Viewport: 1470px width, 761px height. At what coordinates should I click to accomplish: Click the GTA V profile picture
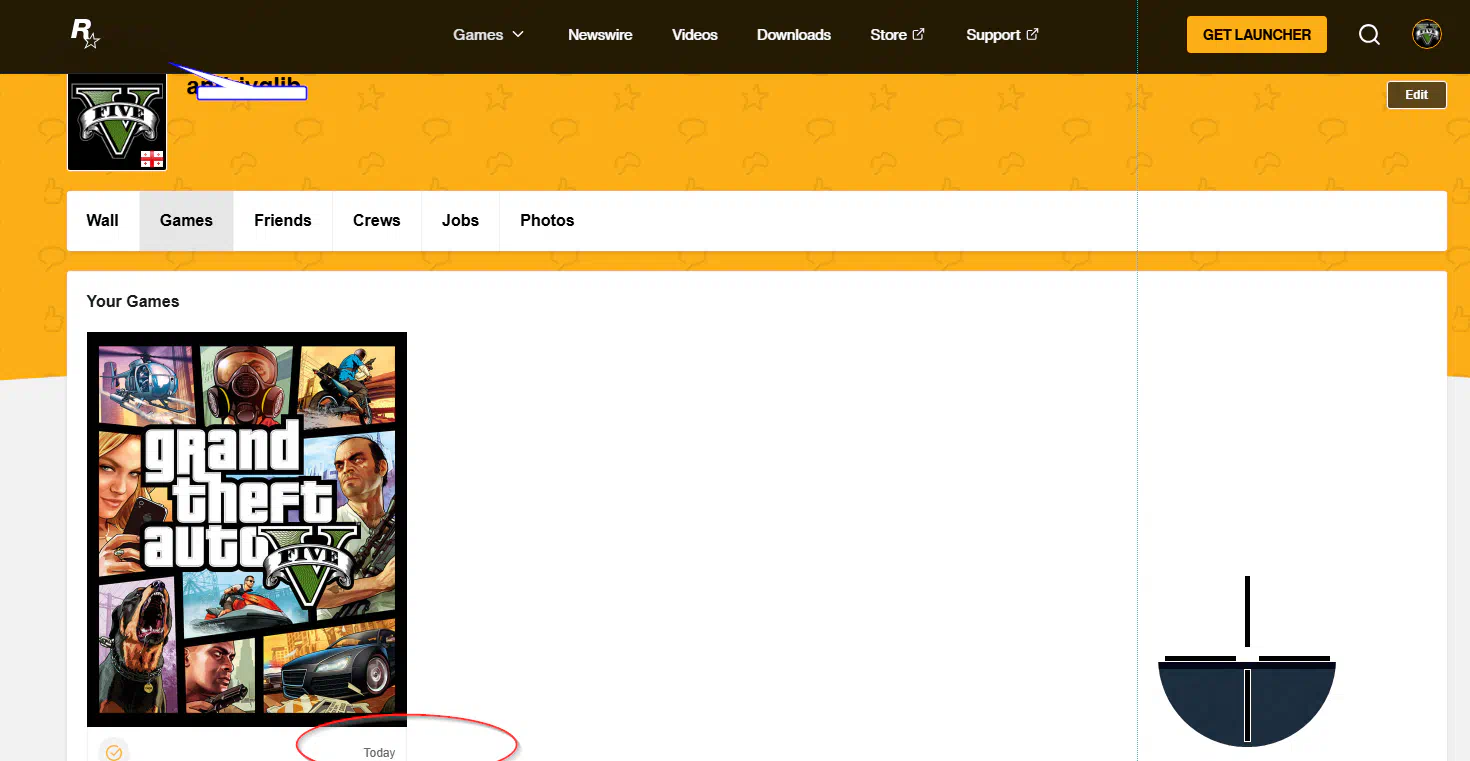[x=117, y=122]
